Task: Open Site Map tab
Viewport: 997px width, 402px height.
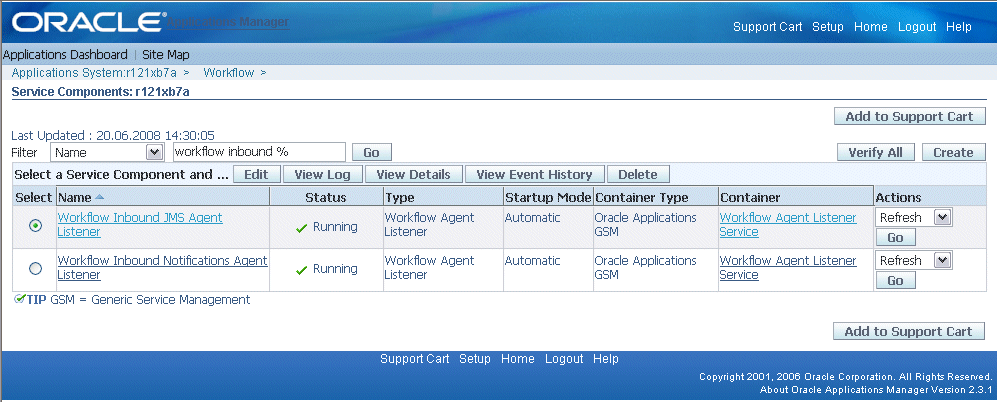Action: (x=165, y=55)
